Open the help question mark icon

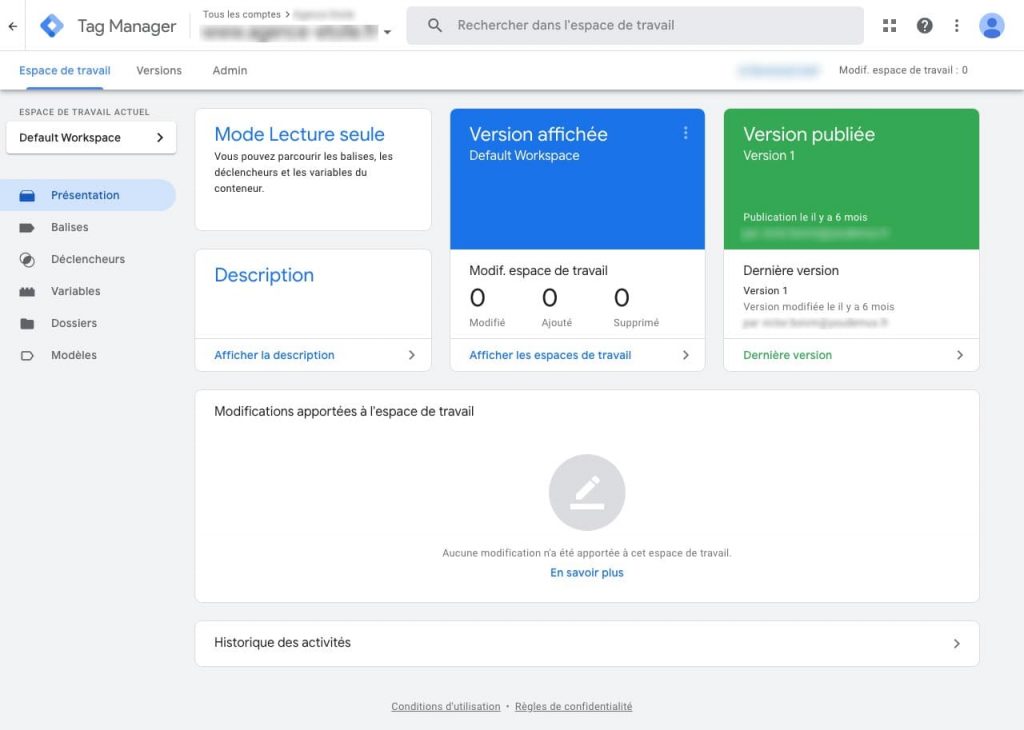tap(924, 26)
